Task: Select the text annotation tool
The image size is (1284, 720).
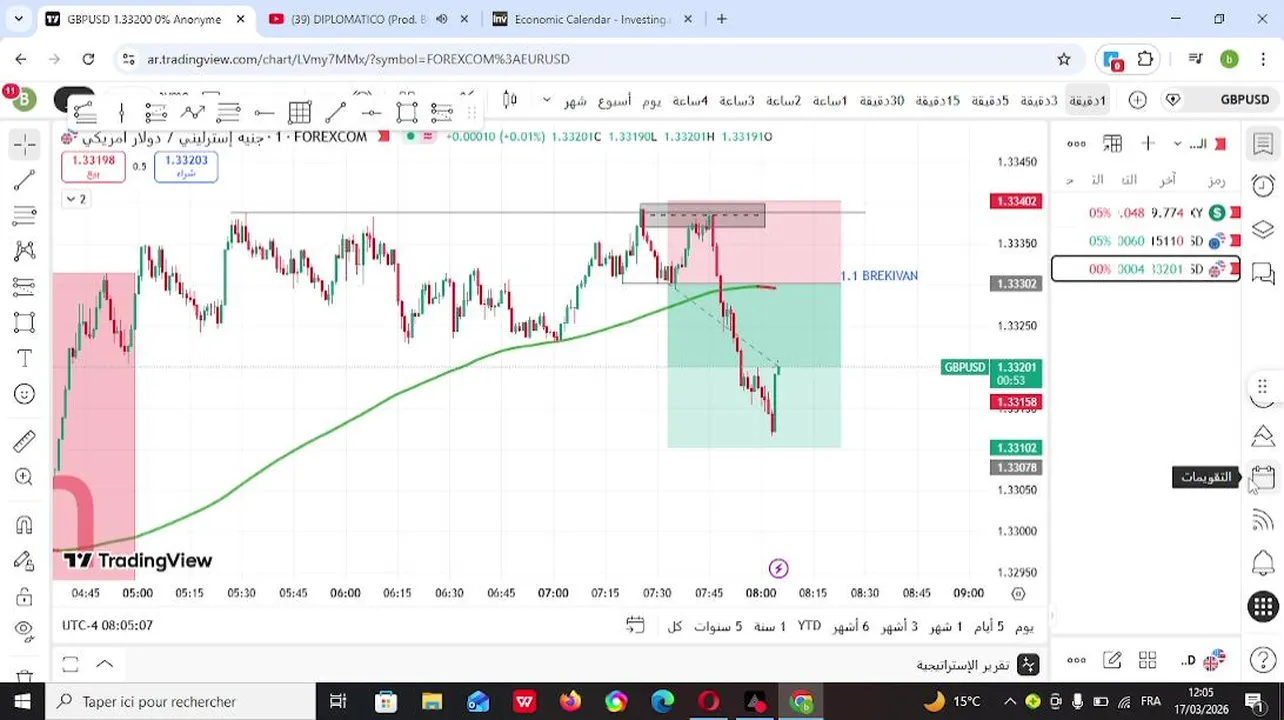Action: pos(25,358)
